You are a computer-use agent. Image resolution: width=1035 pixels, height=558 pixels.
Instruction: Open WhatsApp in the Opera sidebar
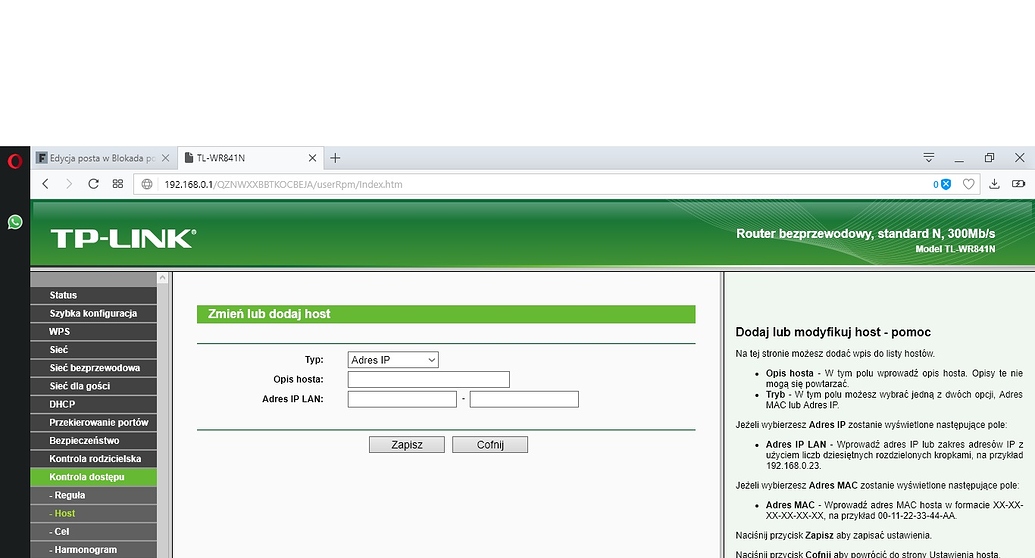[x=14, y=222]
